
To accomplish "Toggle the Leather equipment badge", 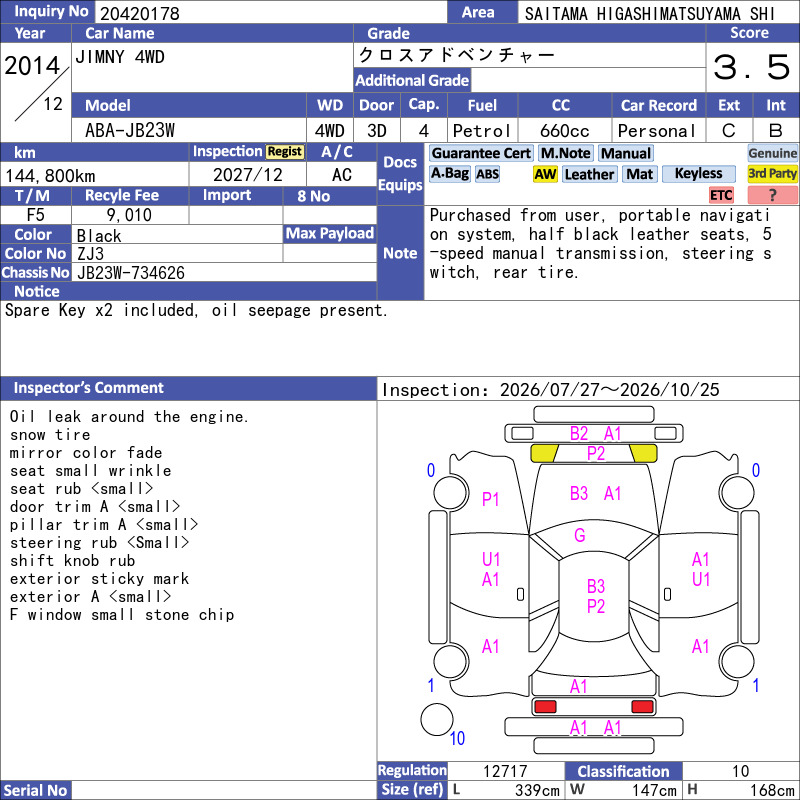I will tap(589, 174).
